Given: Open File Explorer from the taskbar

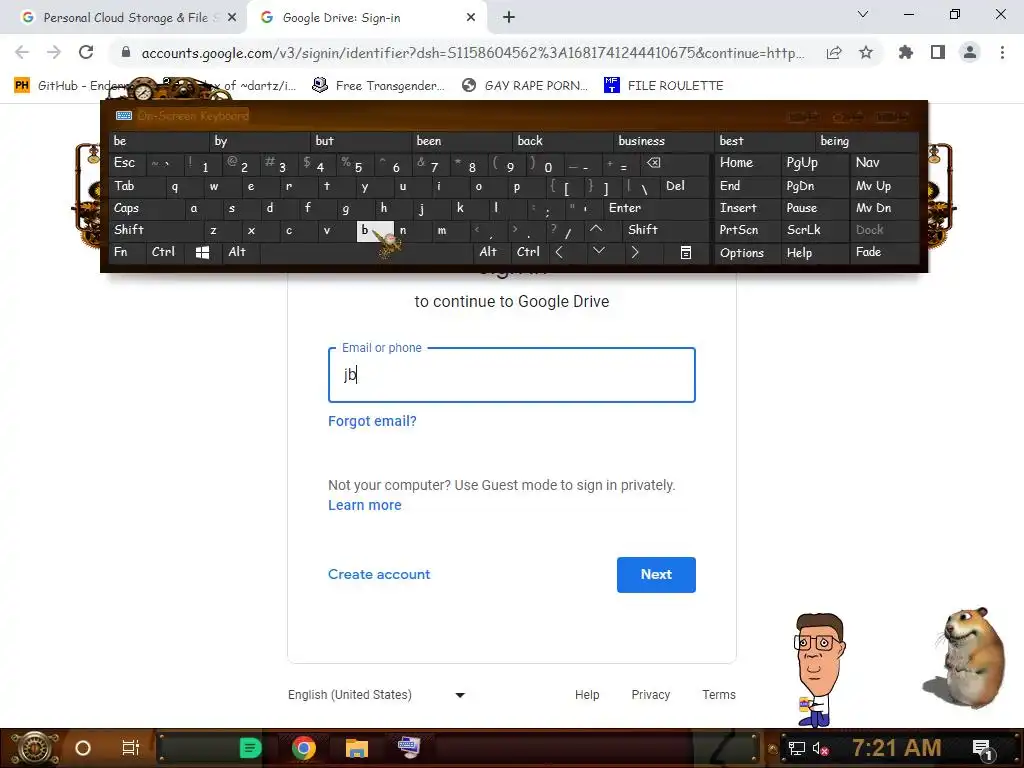Looking at the screenshot, I should pyautogui.click(x=357, y=748).
